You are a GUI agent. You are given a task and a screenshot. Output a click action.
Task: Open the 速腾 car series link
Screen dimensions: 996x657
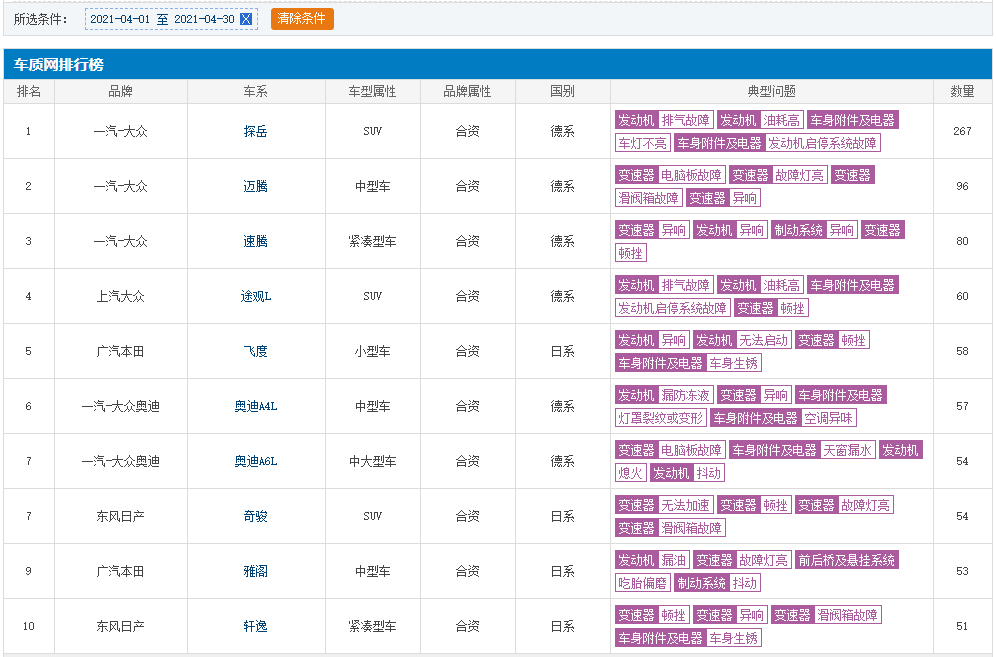(x=255, y=241)
